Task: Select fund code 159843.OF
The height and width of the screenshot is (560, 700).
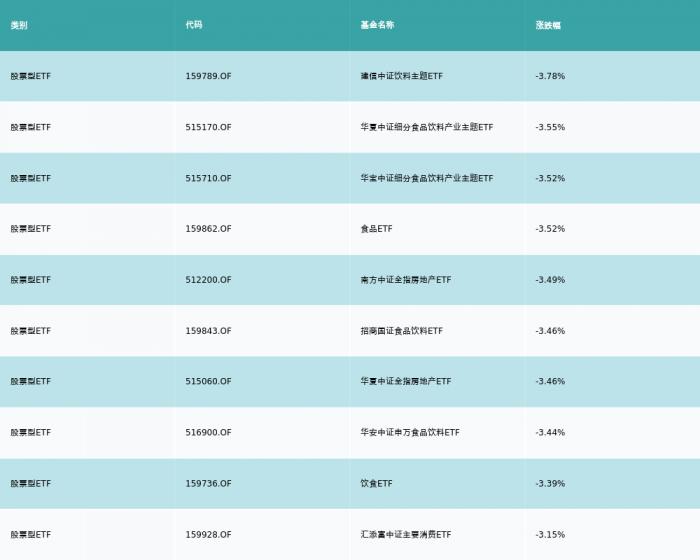Action: [x=208, y=331]
